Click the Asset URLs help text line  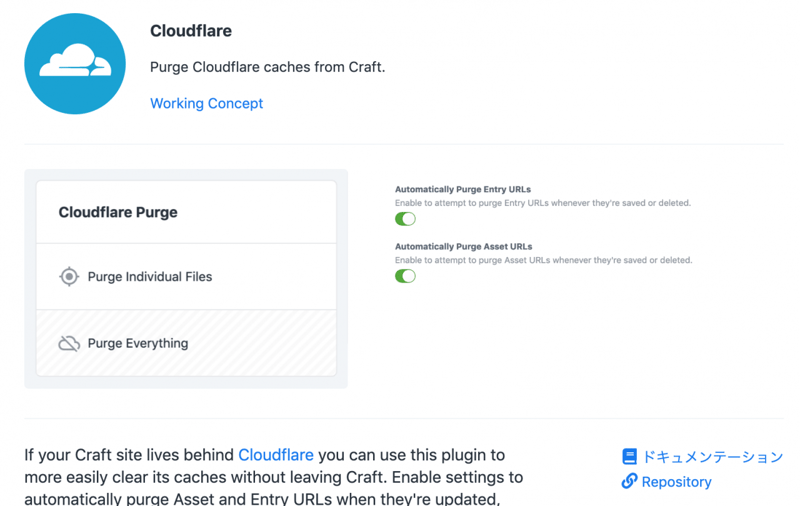(x=543, y=260)
